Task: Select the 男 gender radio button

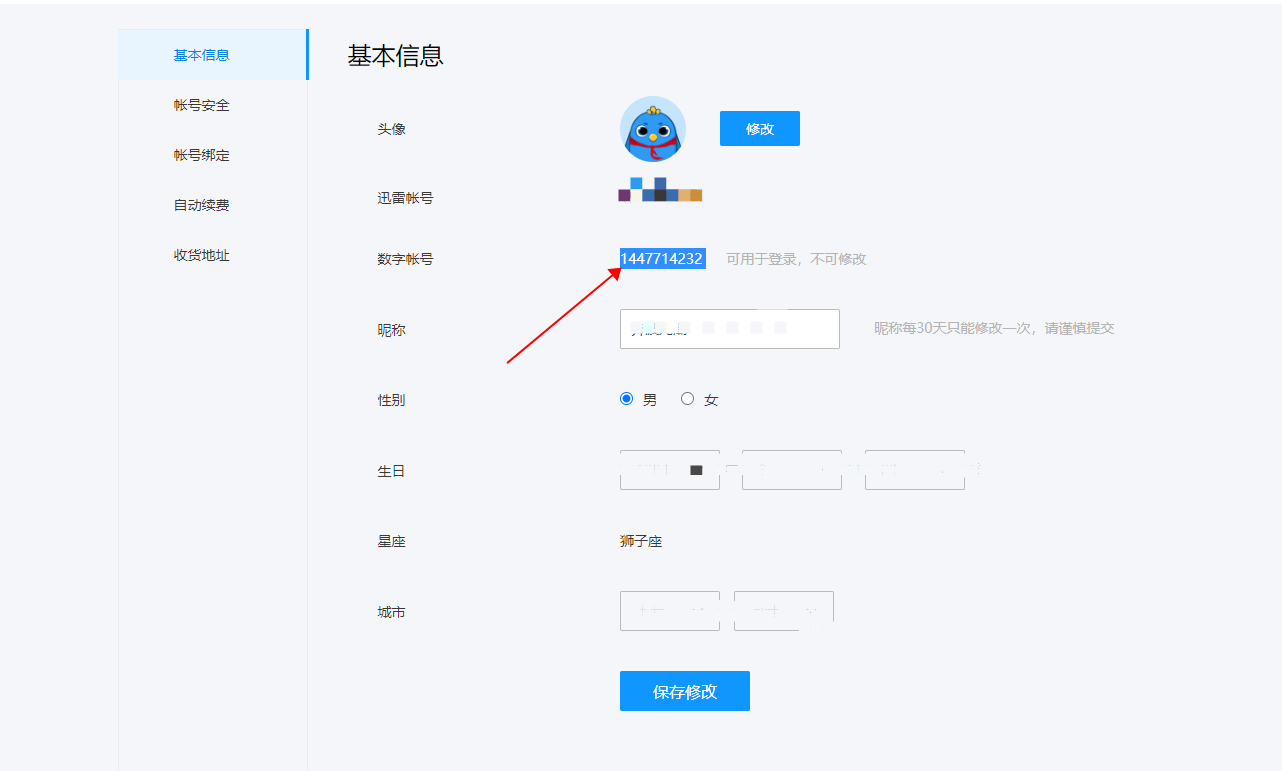Action: click(x=627, y=399)
